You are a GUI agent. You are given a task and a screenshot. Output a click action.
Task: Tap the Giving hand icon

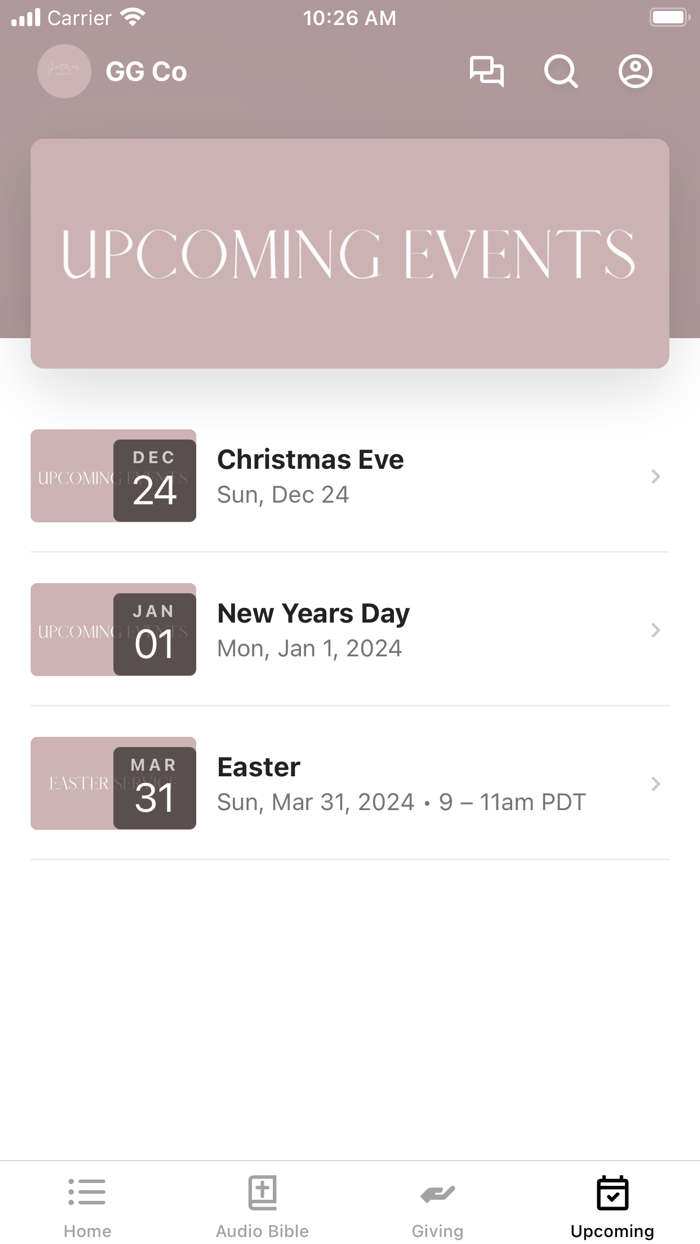coord(437,1192)
